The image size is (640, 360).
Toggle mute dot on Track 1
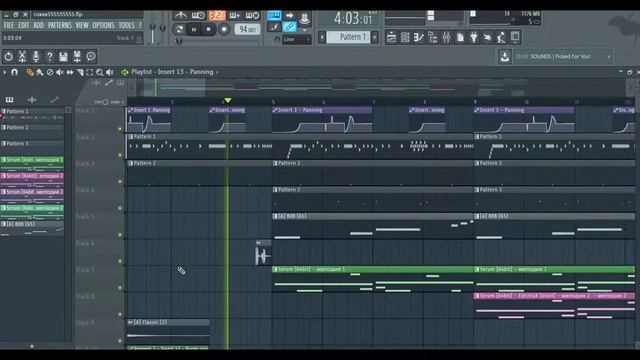120,129
